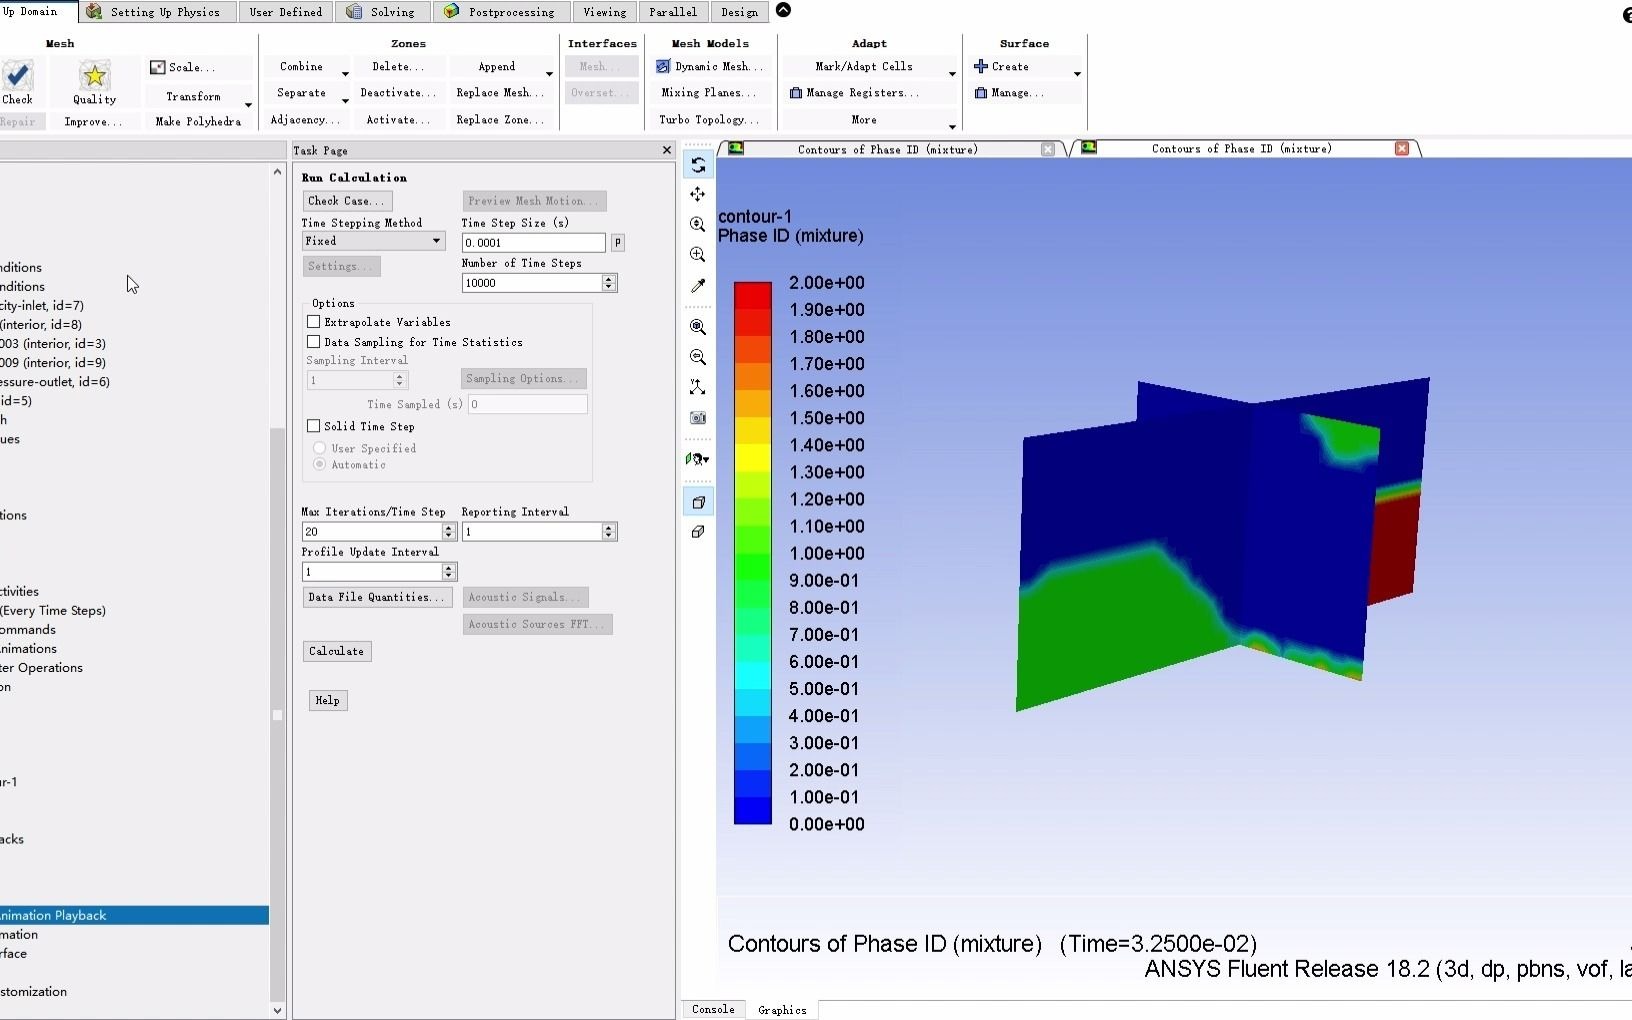Click the Calculate button
Viewport: 1632px width, 1020px height.
pos(336,651)
